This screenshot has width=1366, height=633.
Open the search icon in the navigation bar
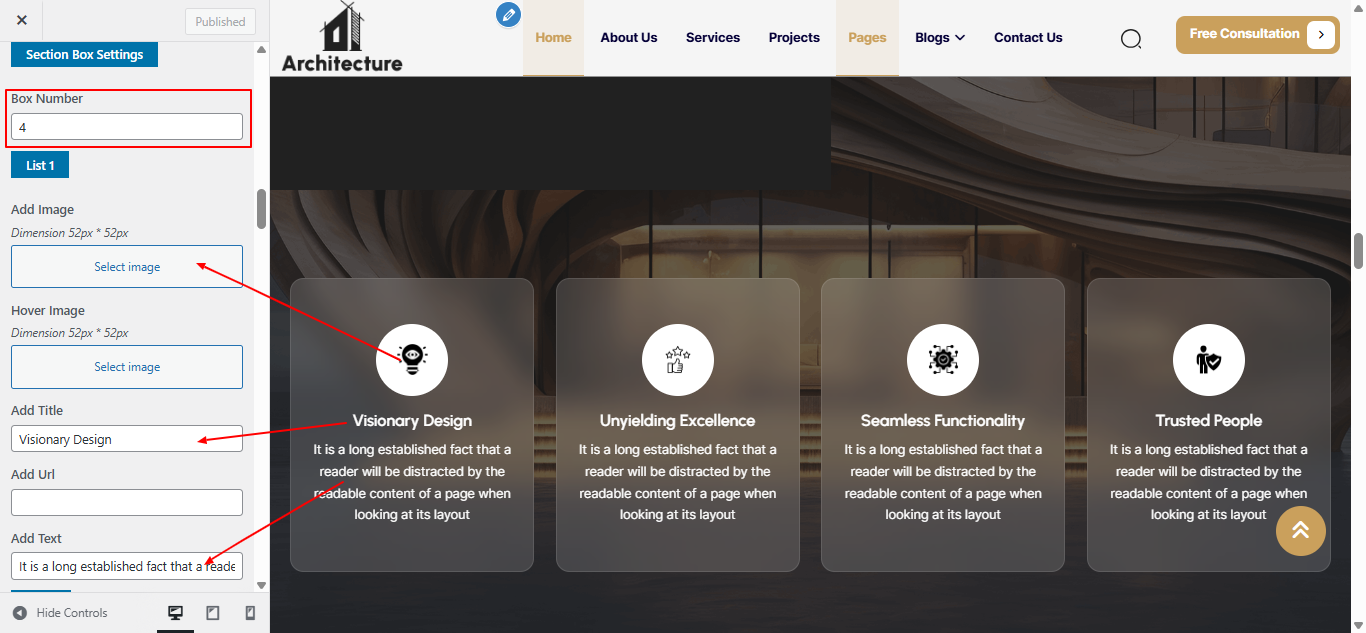(x=1131, y=38)
